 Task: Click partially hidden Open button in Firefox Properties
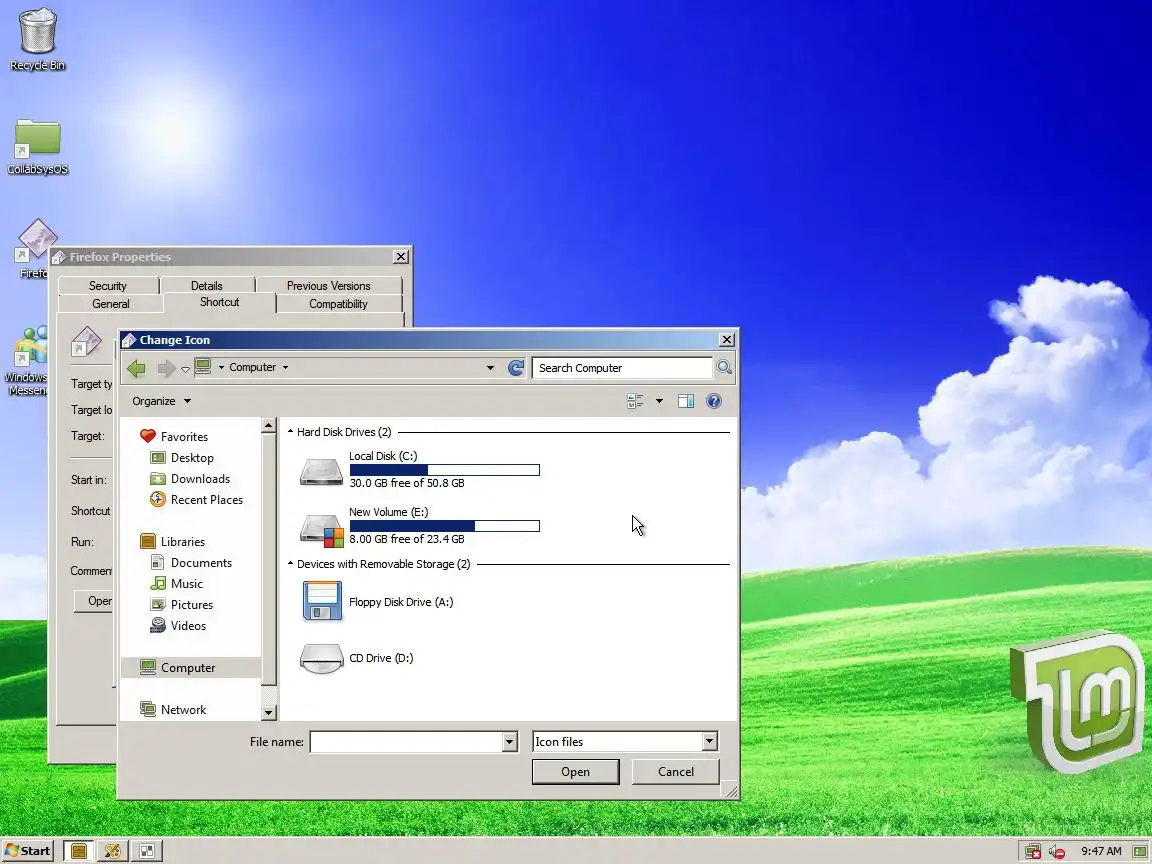tap(94, 601)
